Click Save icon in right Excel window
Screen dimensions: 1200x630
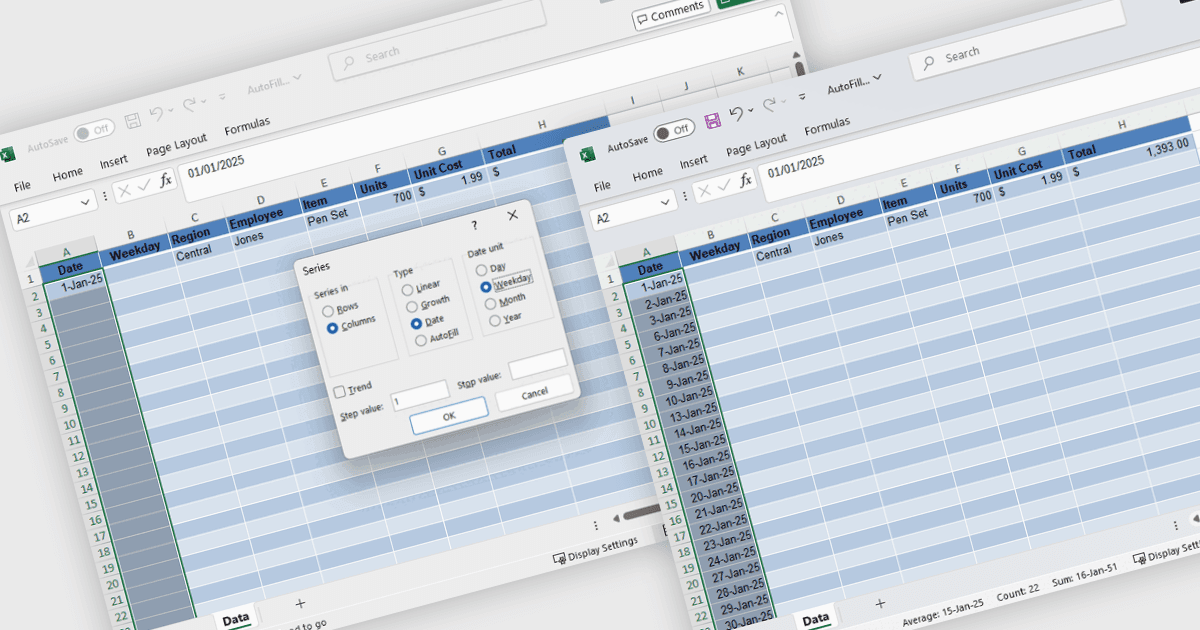(713, 121)
